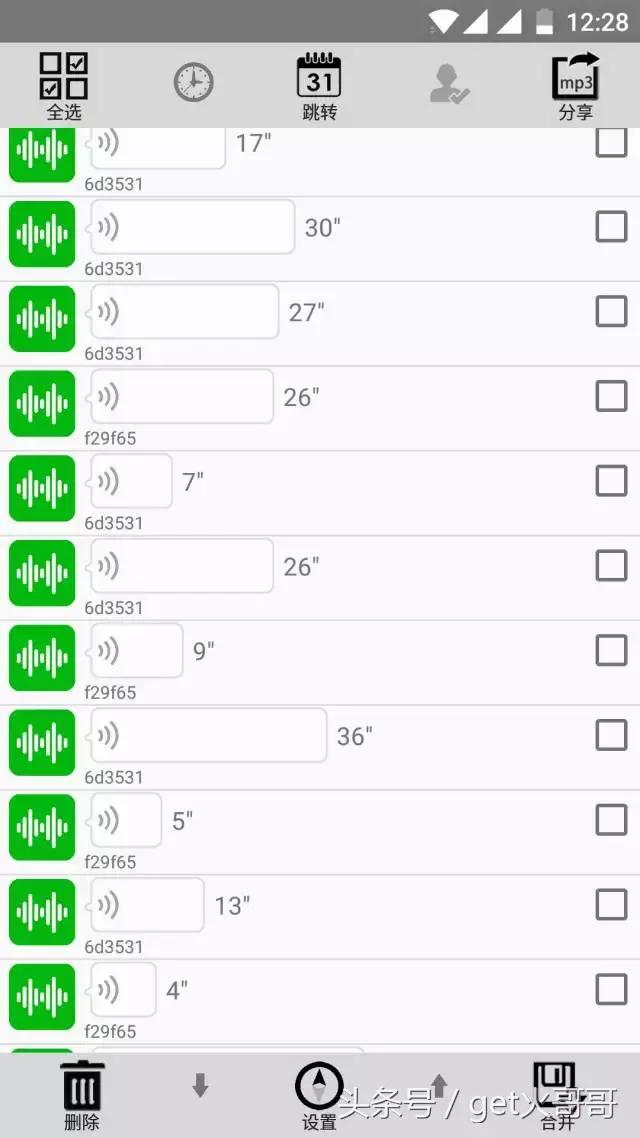Tap the green waveform icon beside 4" message

42,997
